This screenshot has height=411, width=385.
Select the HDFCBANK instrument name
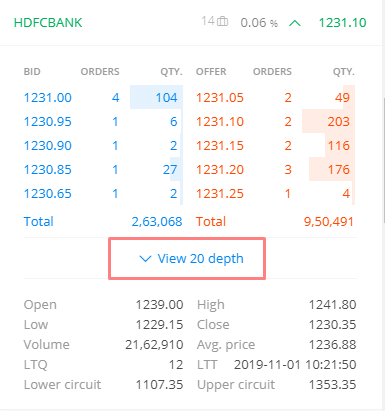48,23
